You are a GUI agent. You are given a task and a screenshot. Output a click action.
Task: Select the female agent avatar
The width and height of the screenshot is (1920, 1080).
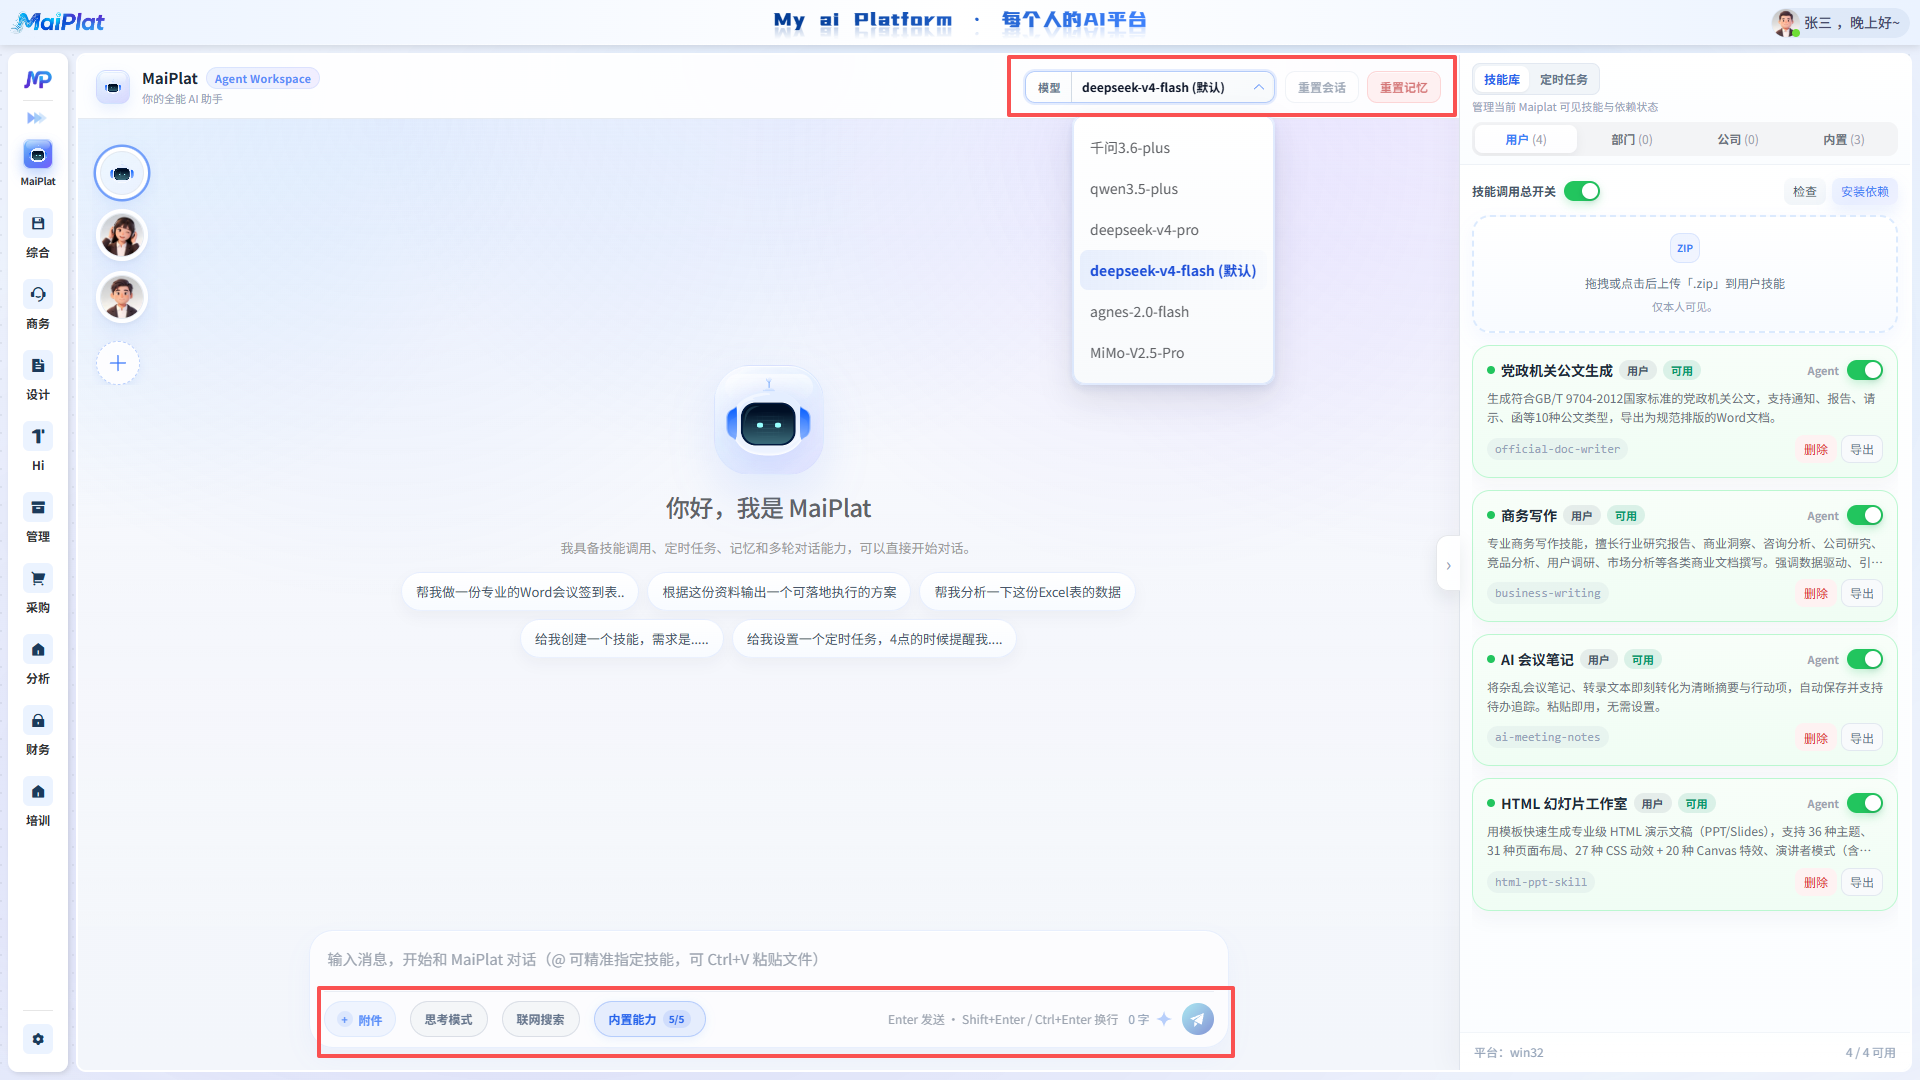122,235
